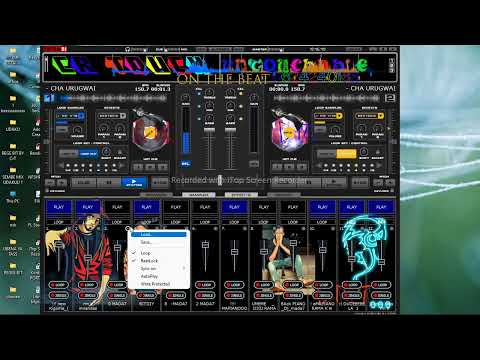Viewport: 480px width, 360px height.
Task: Open options icon of sampler slot 6
Action: tap(216, 229)
